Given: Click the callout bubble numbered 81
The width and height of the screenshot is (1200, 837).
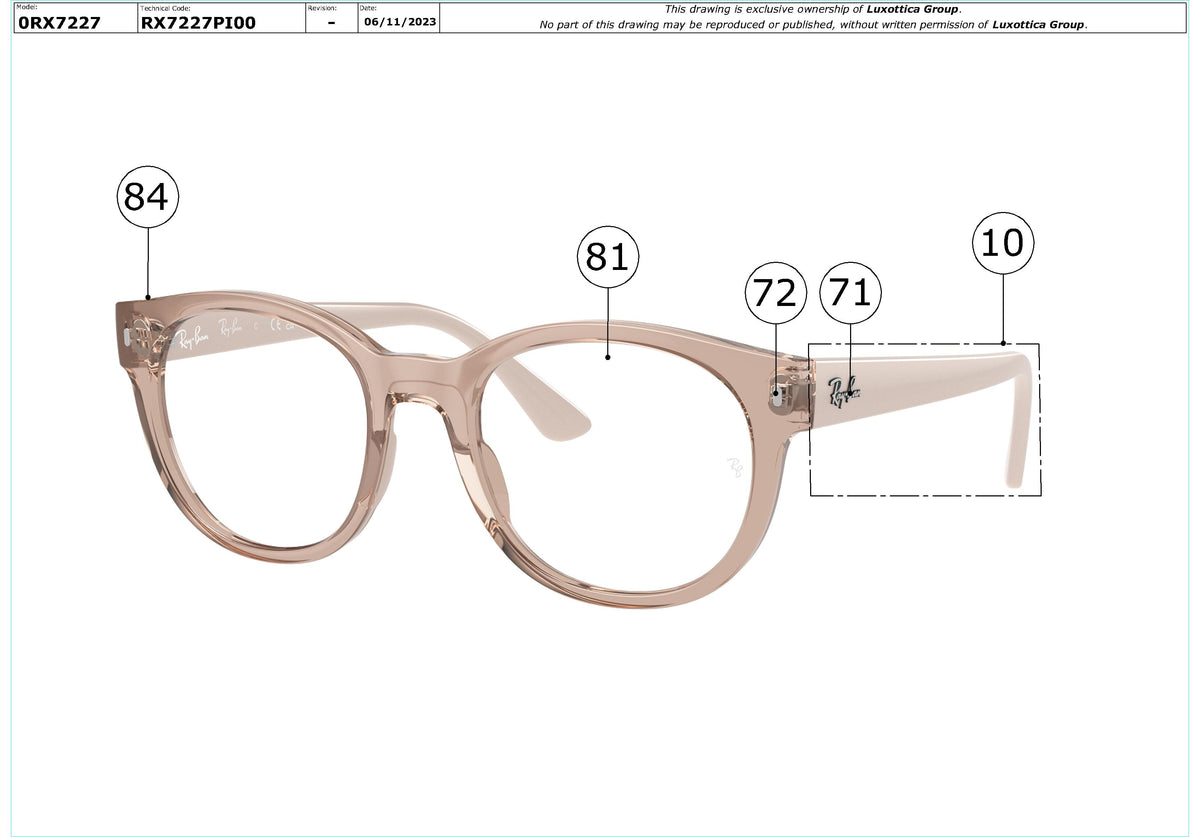Looking at the screenshot, I should (607, 257).
